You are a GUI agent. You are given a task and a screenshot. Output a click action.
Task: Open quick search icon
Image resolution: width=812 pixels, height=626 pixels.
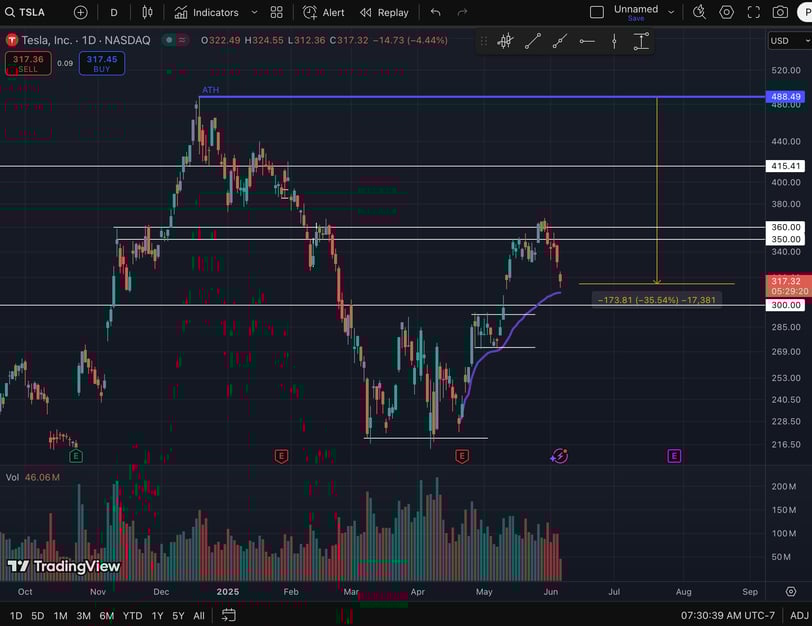click(699, 12)
